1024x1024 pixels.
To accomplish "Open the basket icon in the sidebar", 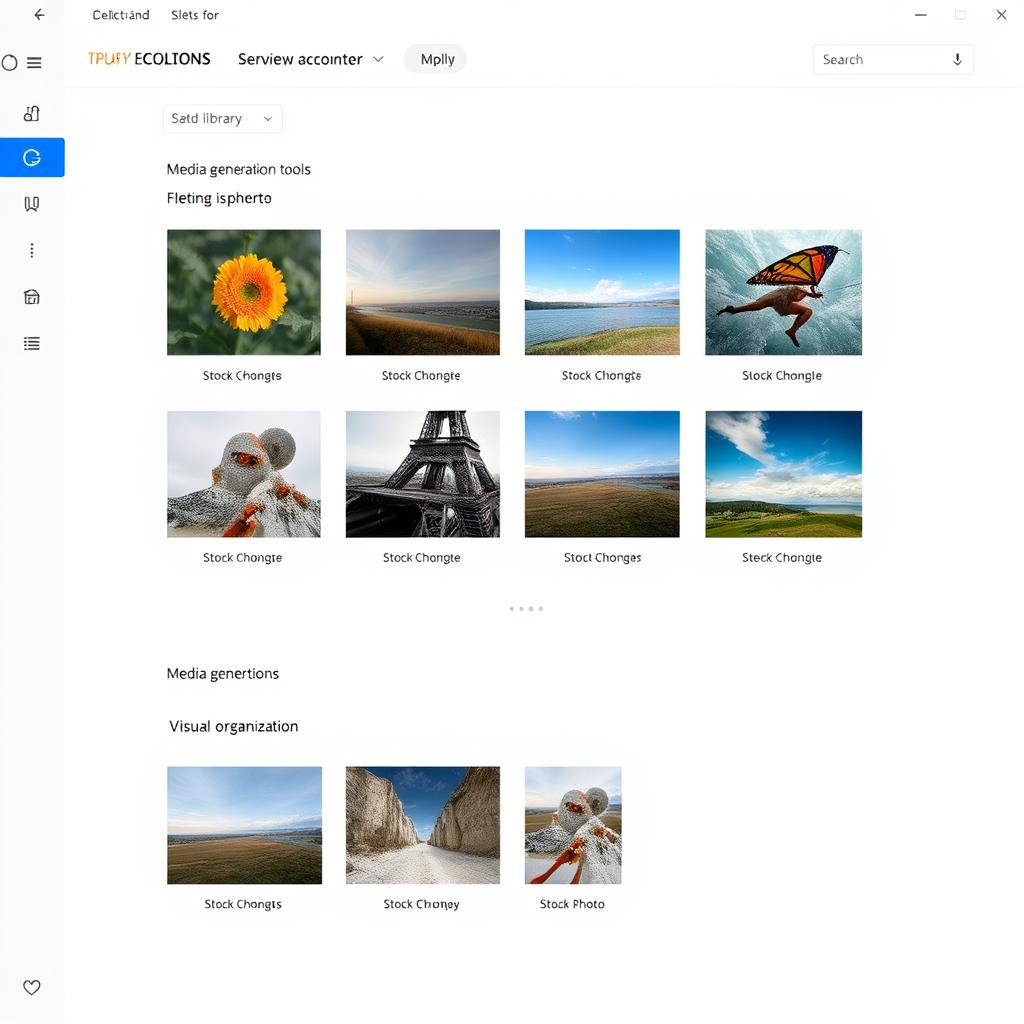I will tap(31, 296).
